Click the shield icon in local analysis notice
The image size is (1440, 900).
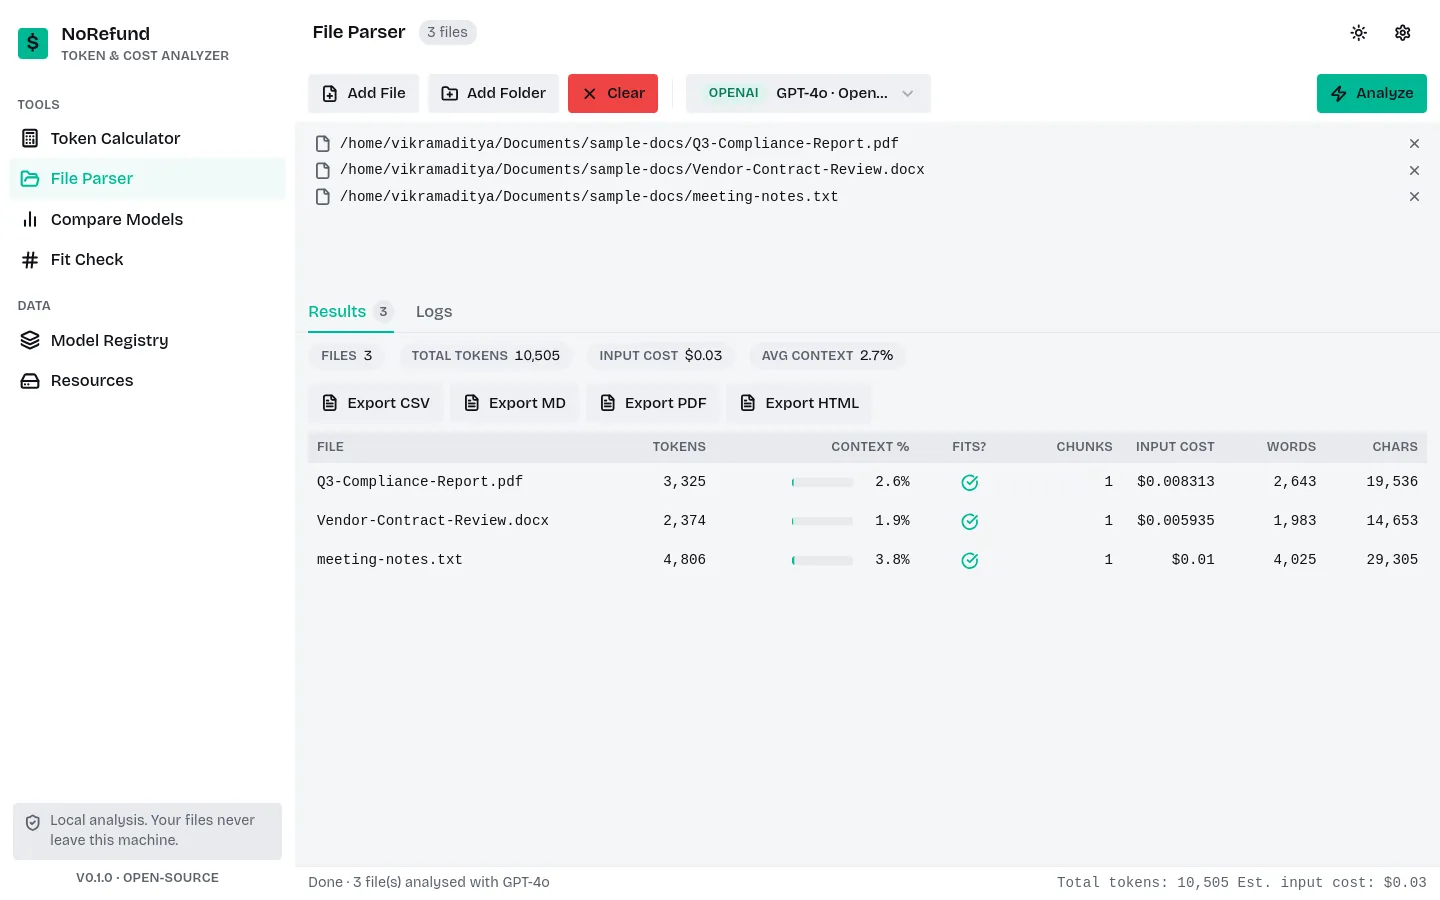coord(33,822)
